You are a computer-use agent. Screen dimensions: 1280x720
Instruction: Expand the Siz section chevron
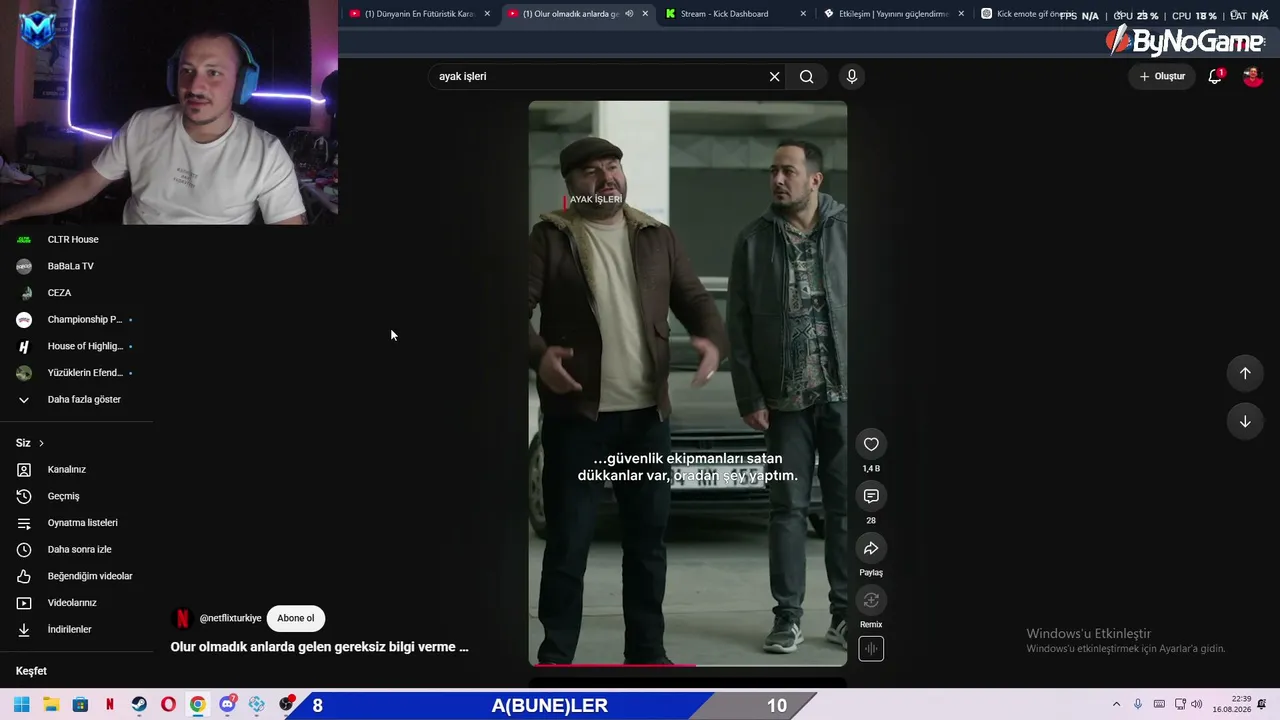tap(41, 443)
